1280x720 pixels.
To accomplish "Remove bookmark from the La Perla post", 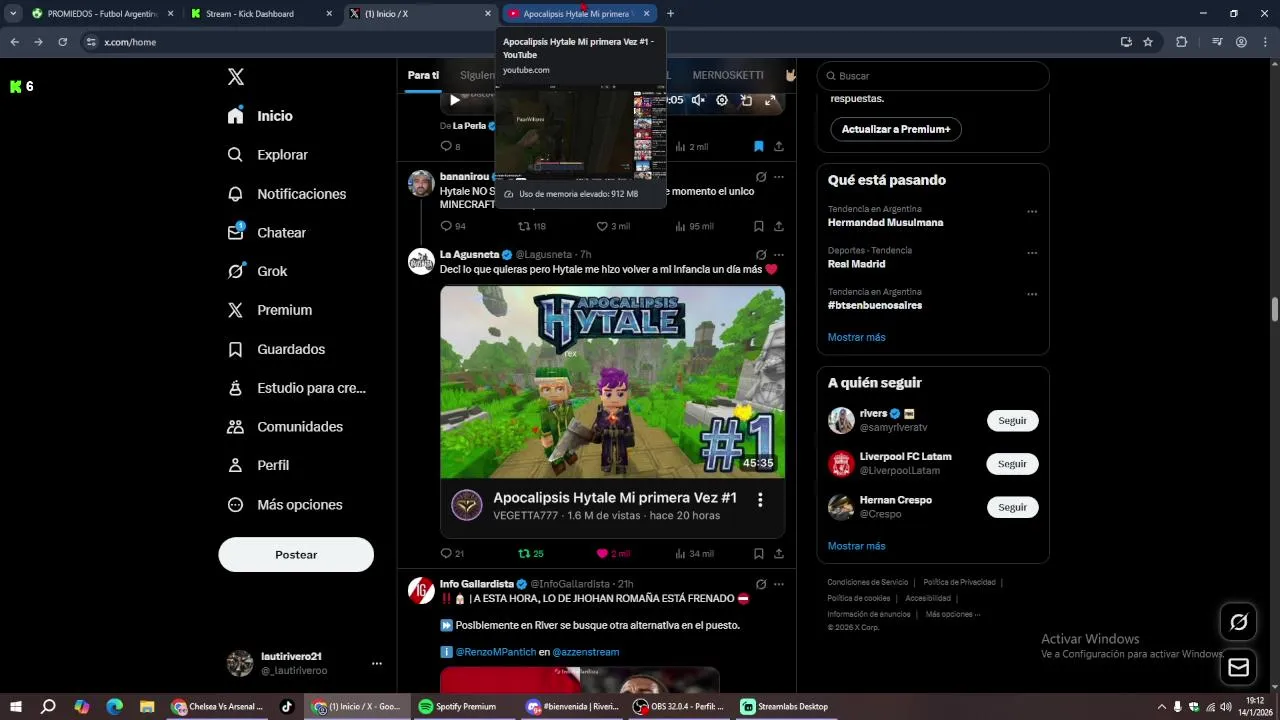I will 759,146.
